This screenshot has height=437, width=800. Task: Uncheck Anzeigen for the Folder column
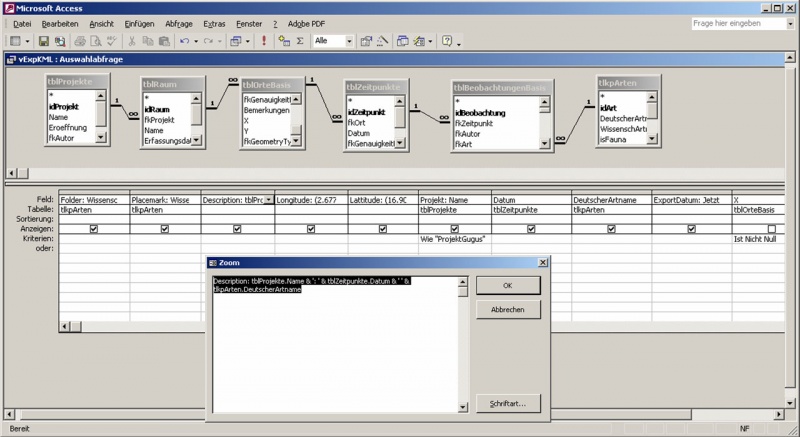94,229
